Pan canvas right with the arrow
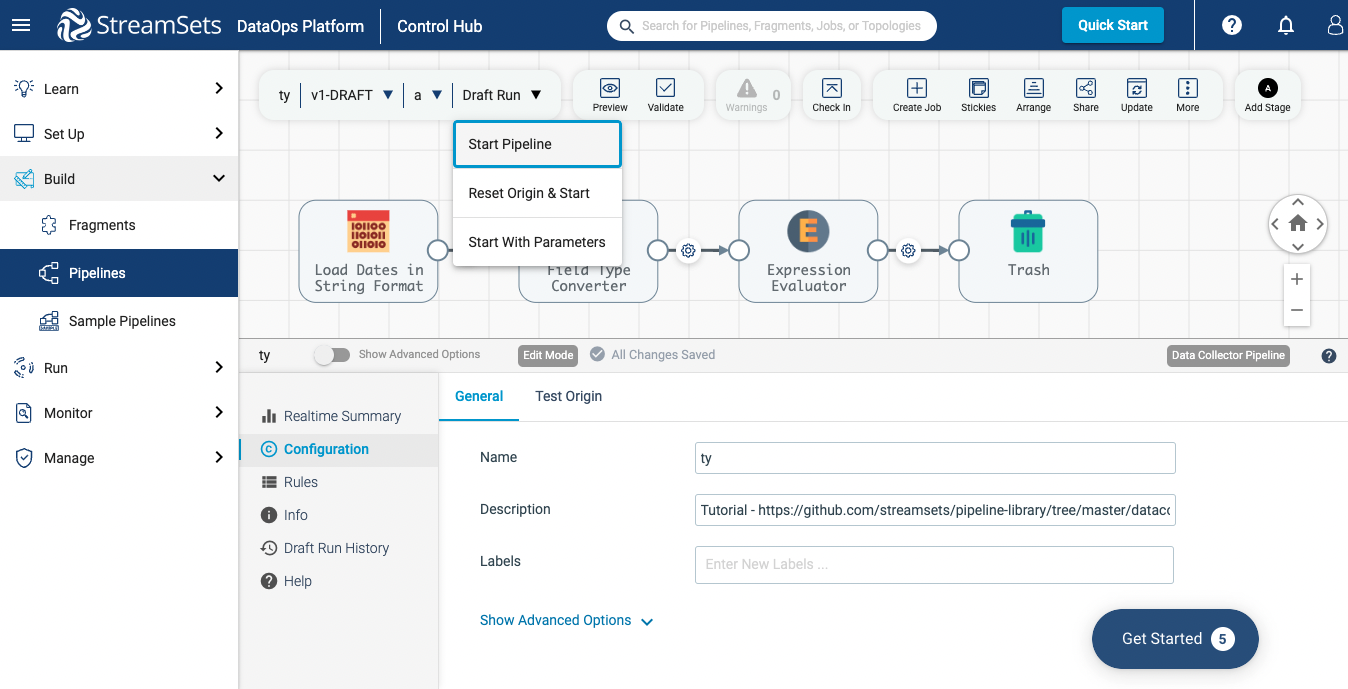 click(1320, 224)
